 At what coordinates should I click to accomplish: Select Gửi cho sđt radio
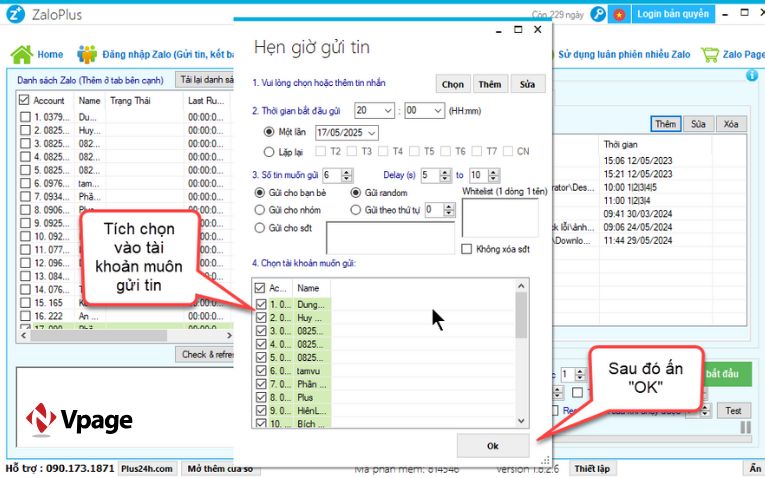(260, 228)
